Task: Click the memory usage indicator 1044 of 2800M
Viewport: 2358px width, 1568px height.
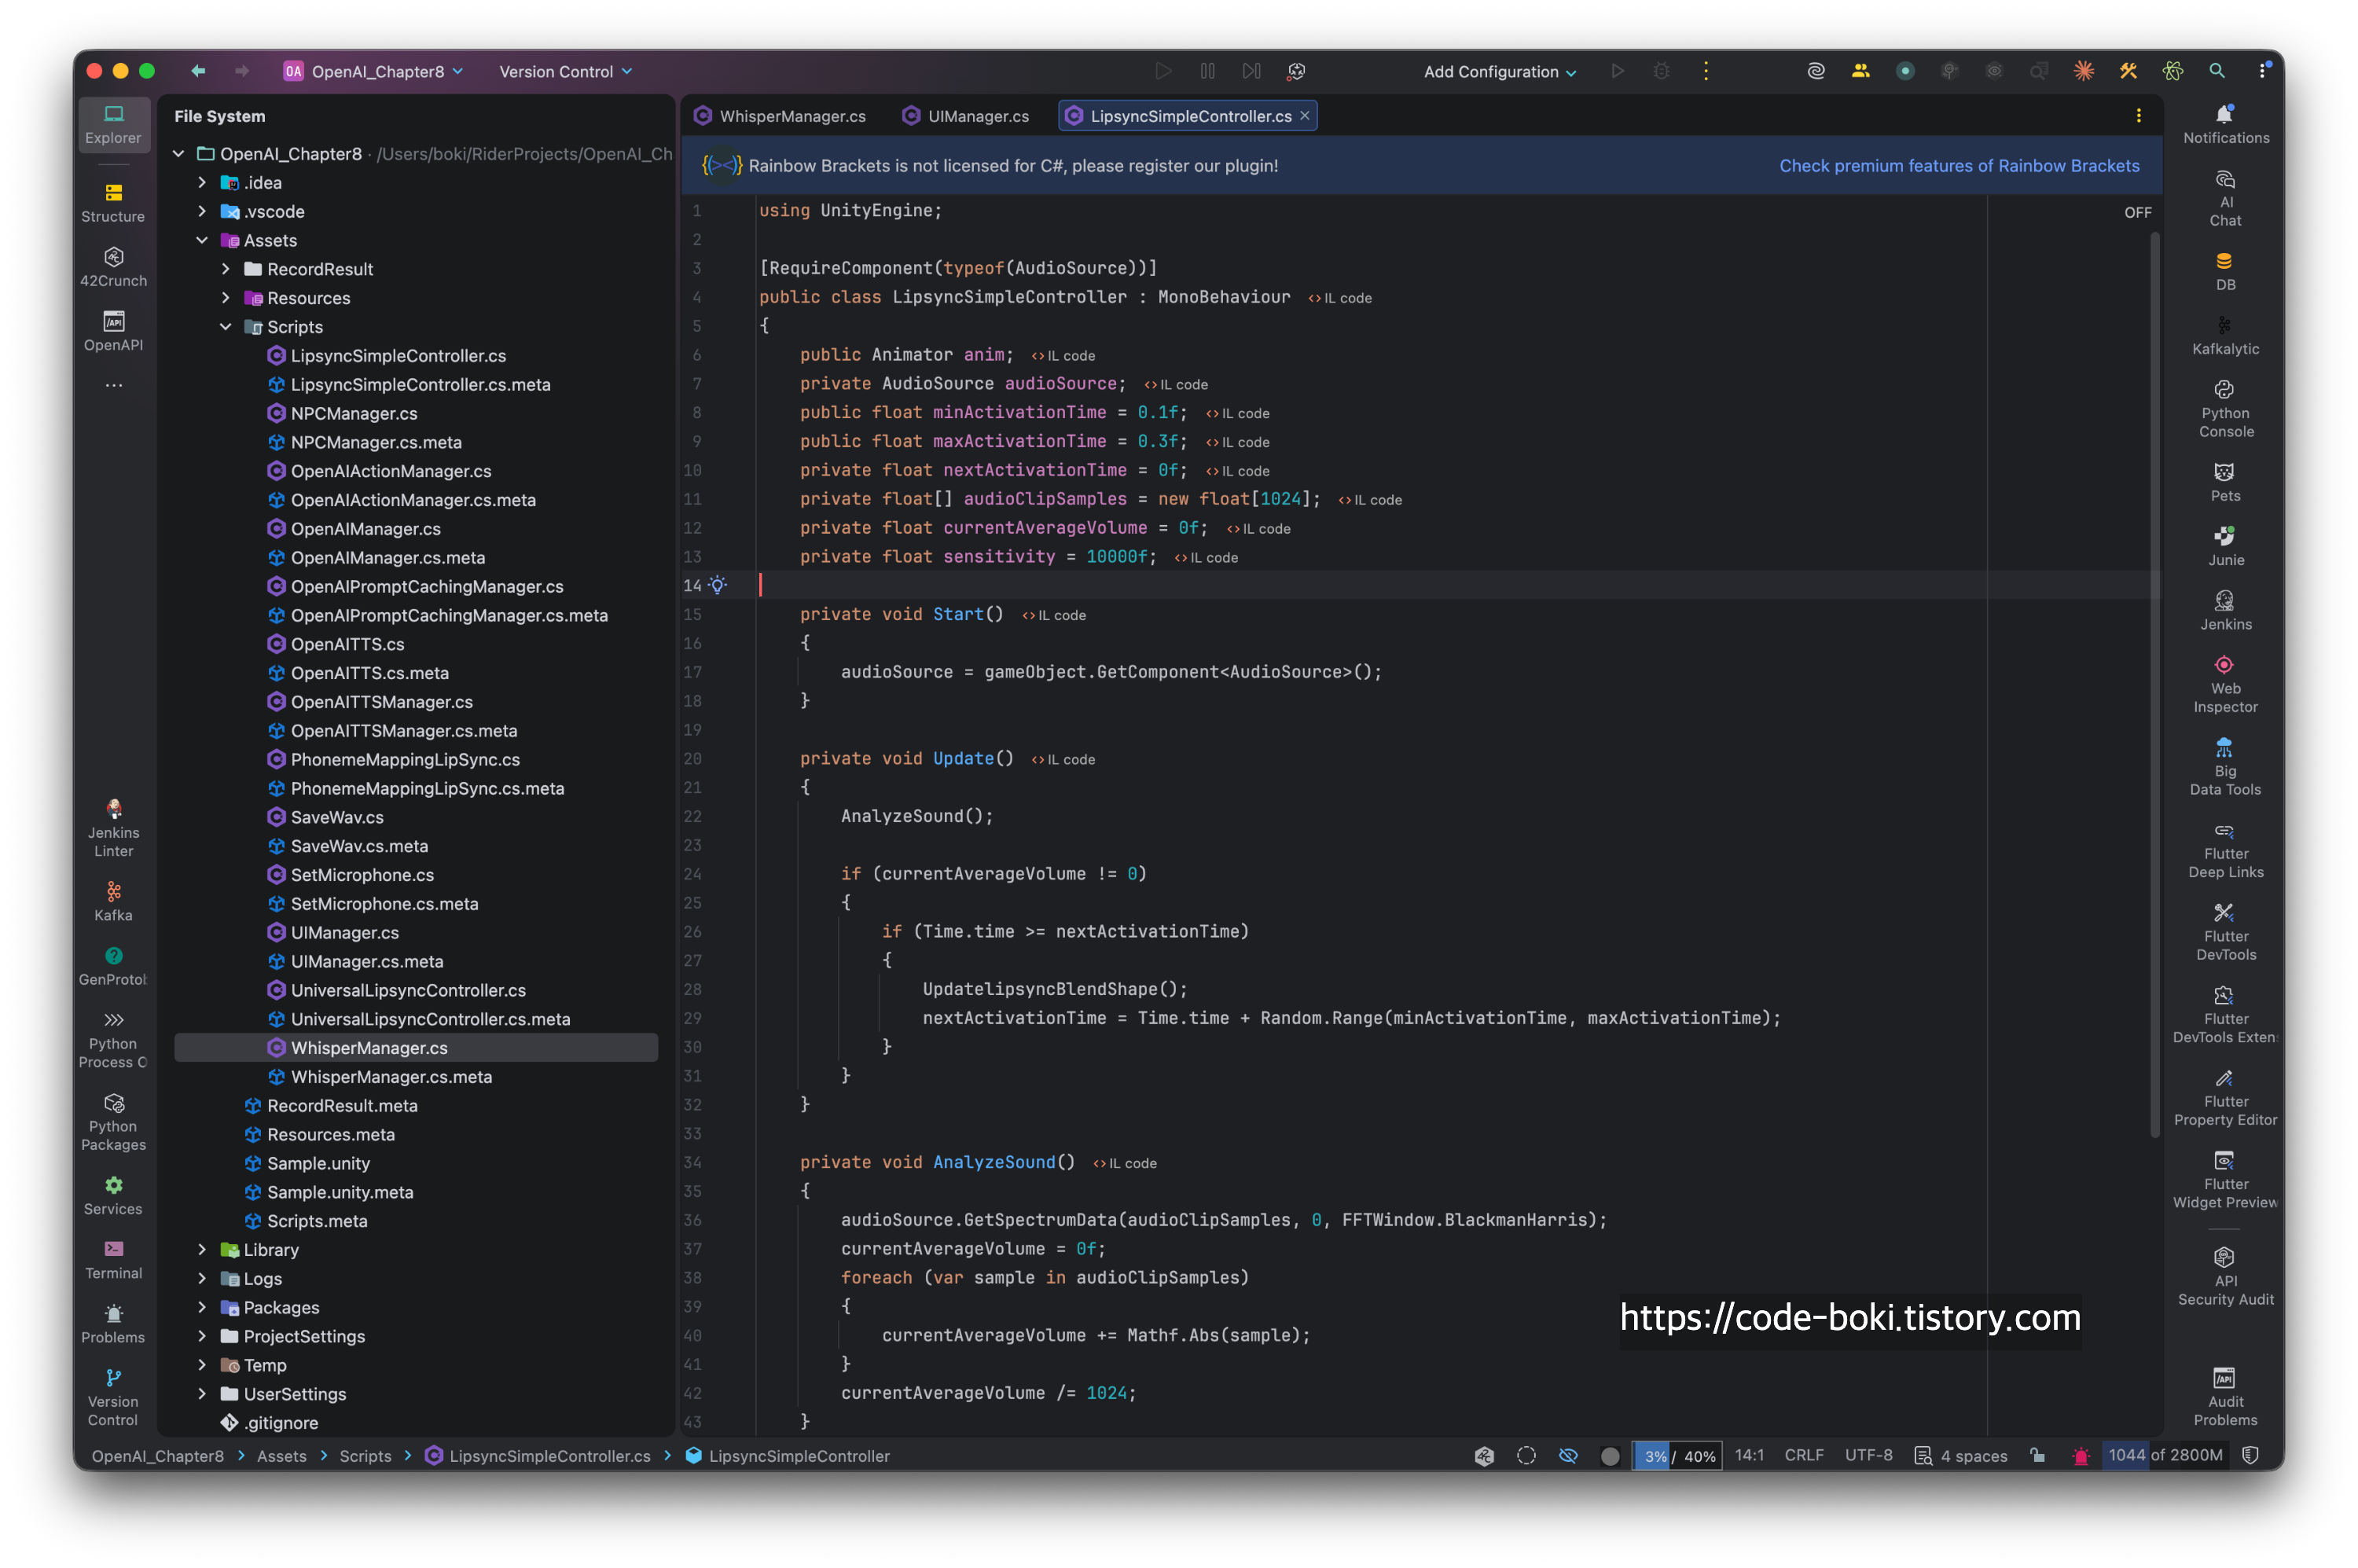Action: (2164, 1456)
